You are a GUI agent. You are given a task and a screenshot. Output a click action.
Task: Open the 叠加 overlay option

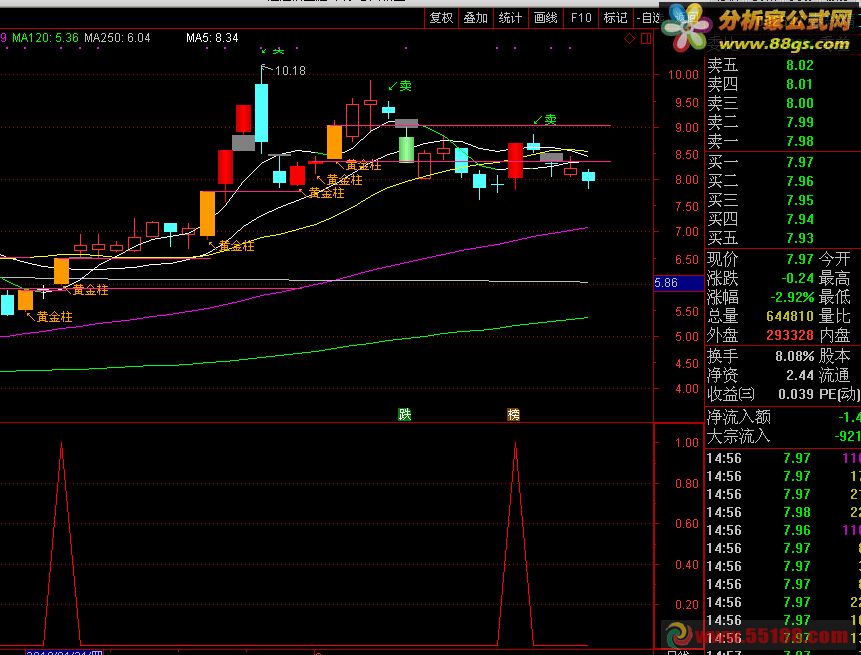pos(476,18)
